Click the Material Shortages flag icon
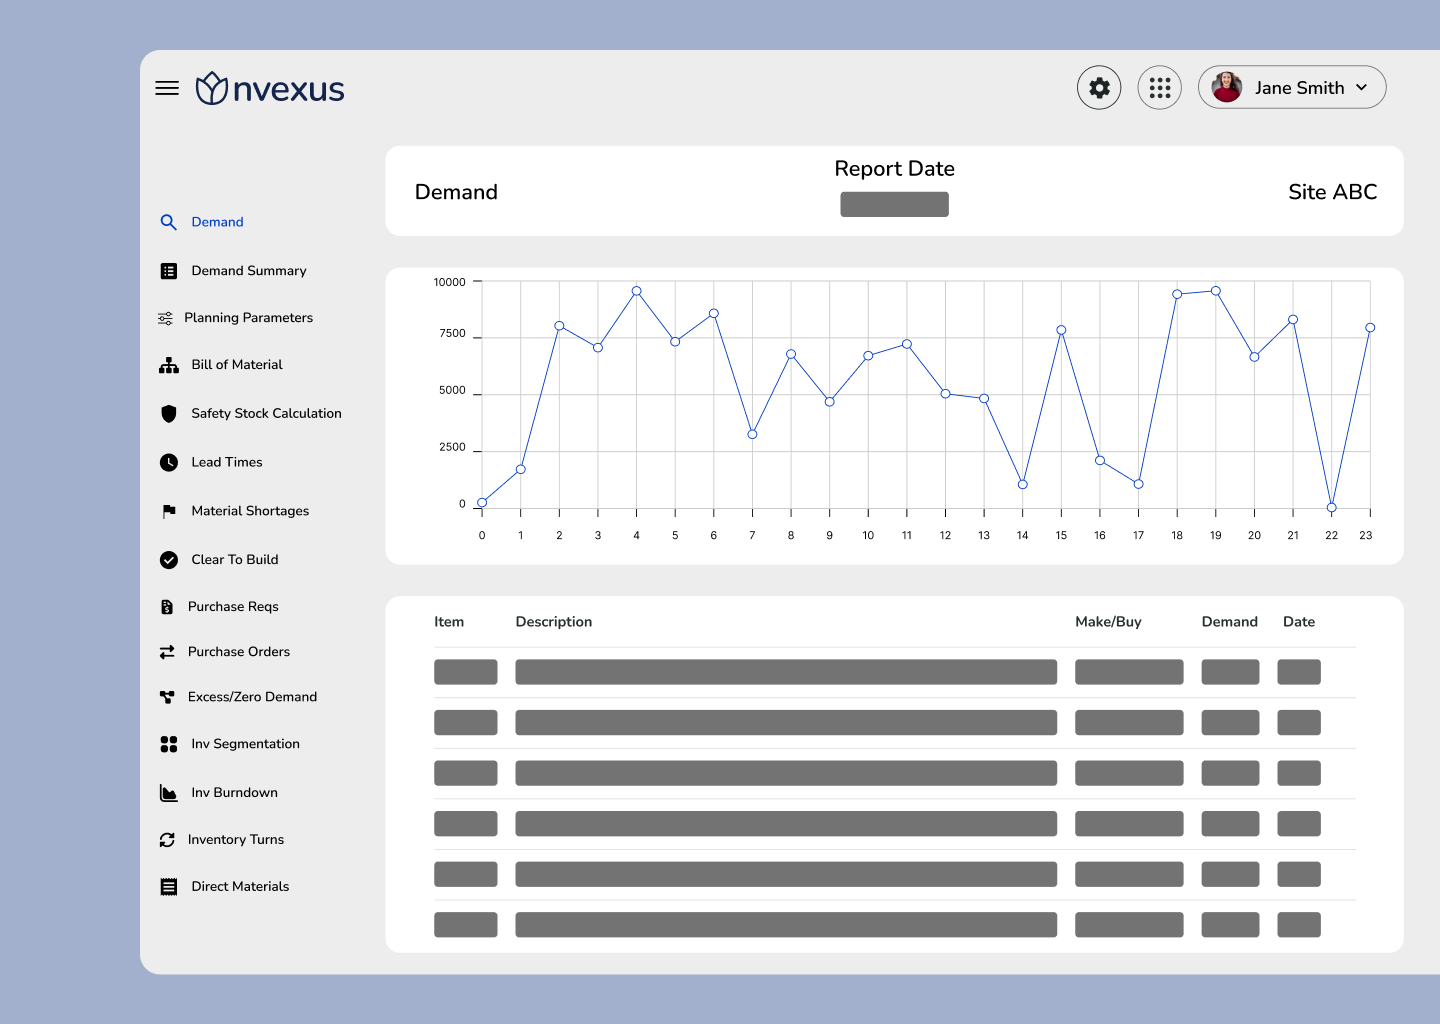1440x1024 pixels. click(x=169, y=511)
